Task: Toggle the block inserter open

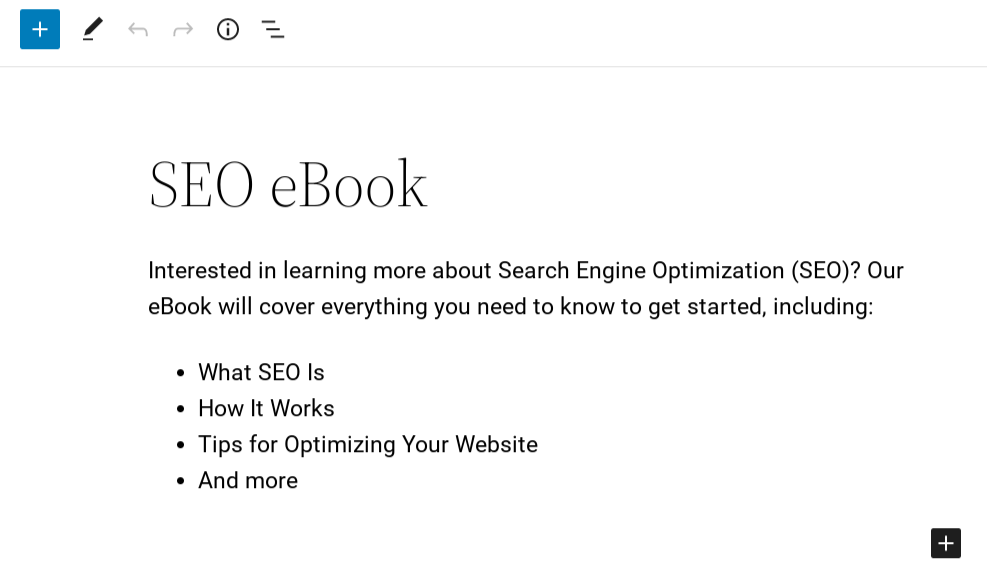Action: [39, 29]
